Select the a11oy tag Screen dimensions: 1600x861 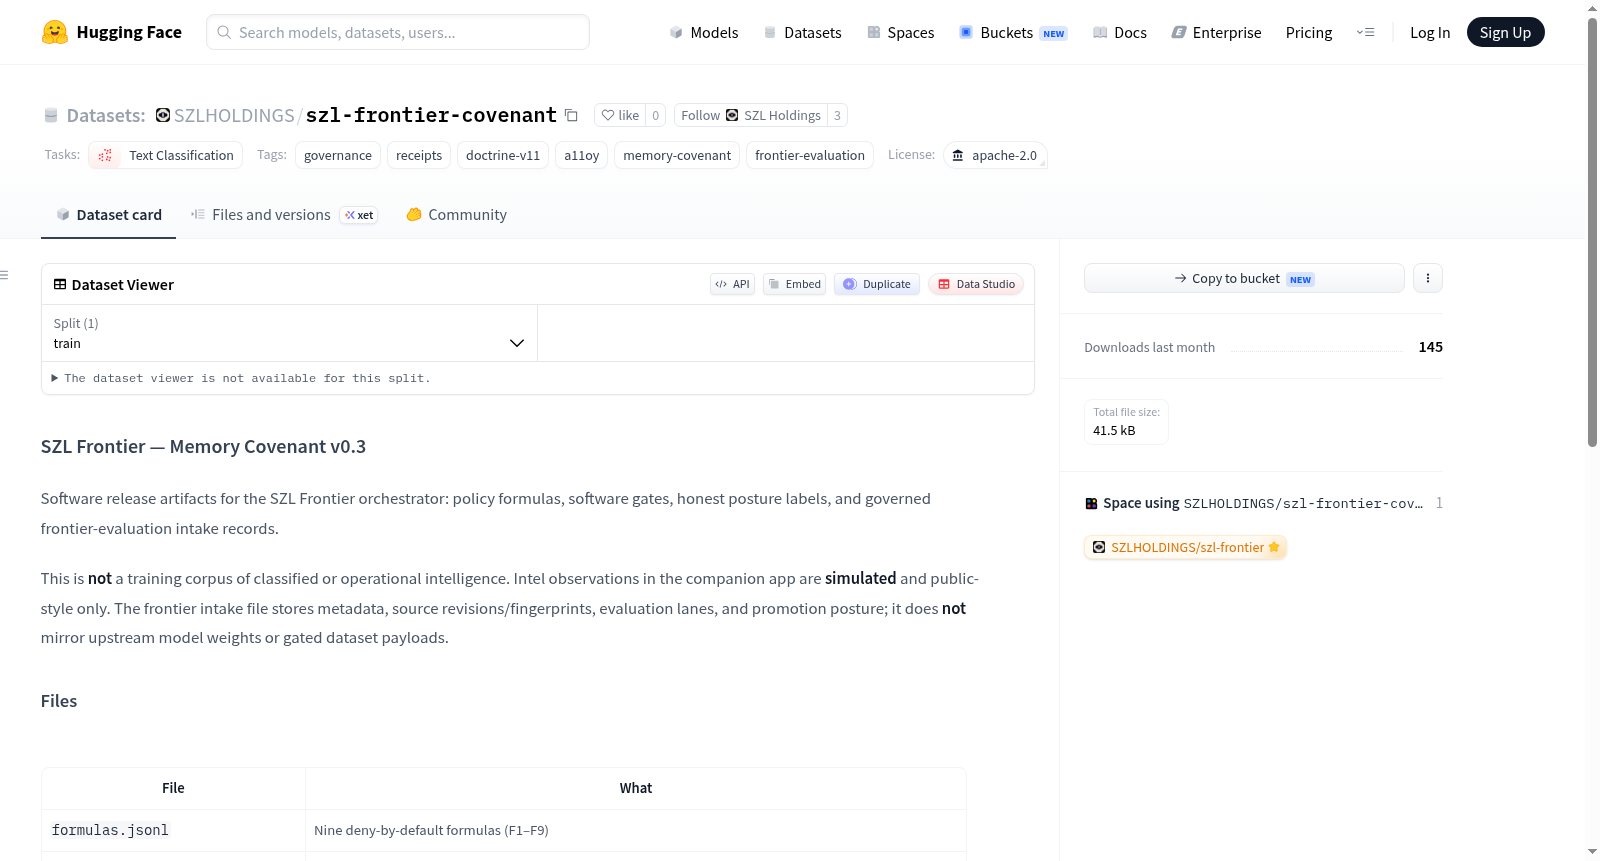click(582, 155)
